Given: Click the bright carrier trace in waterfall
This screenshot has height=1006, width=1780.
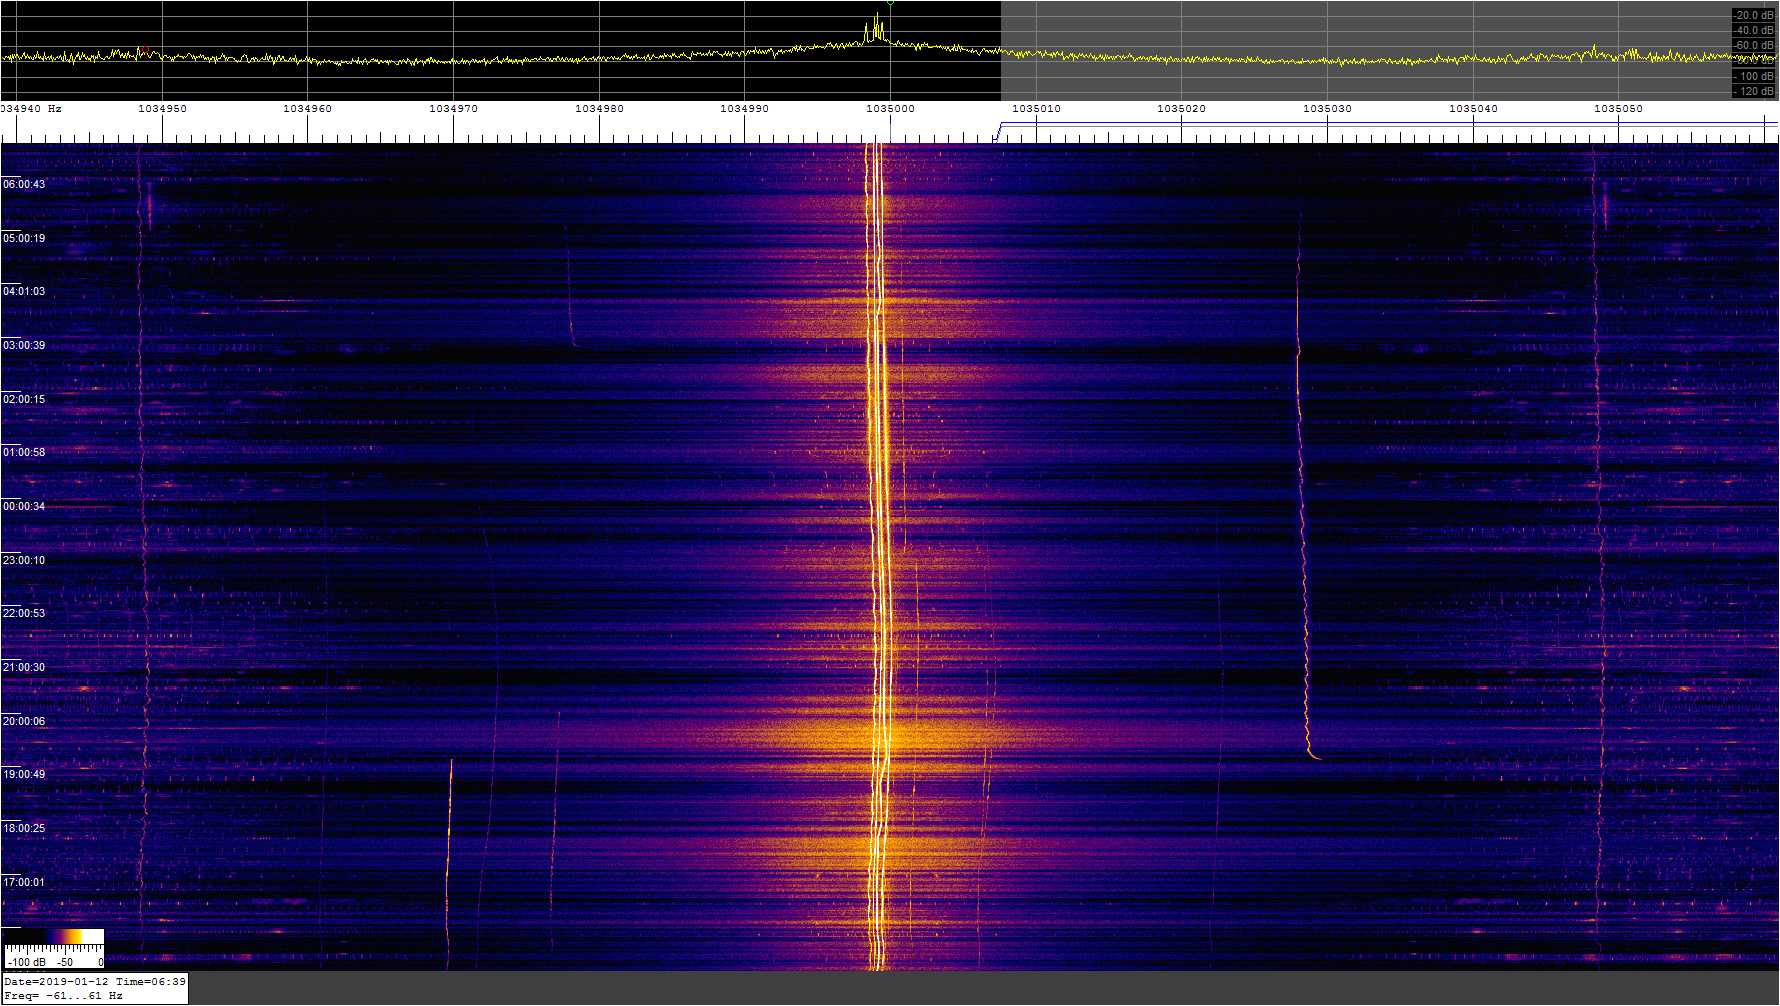Looking at the screenshot, I should [877, 556].
